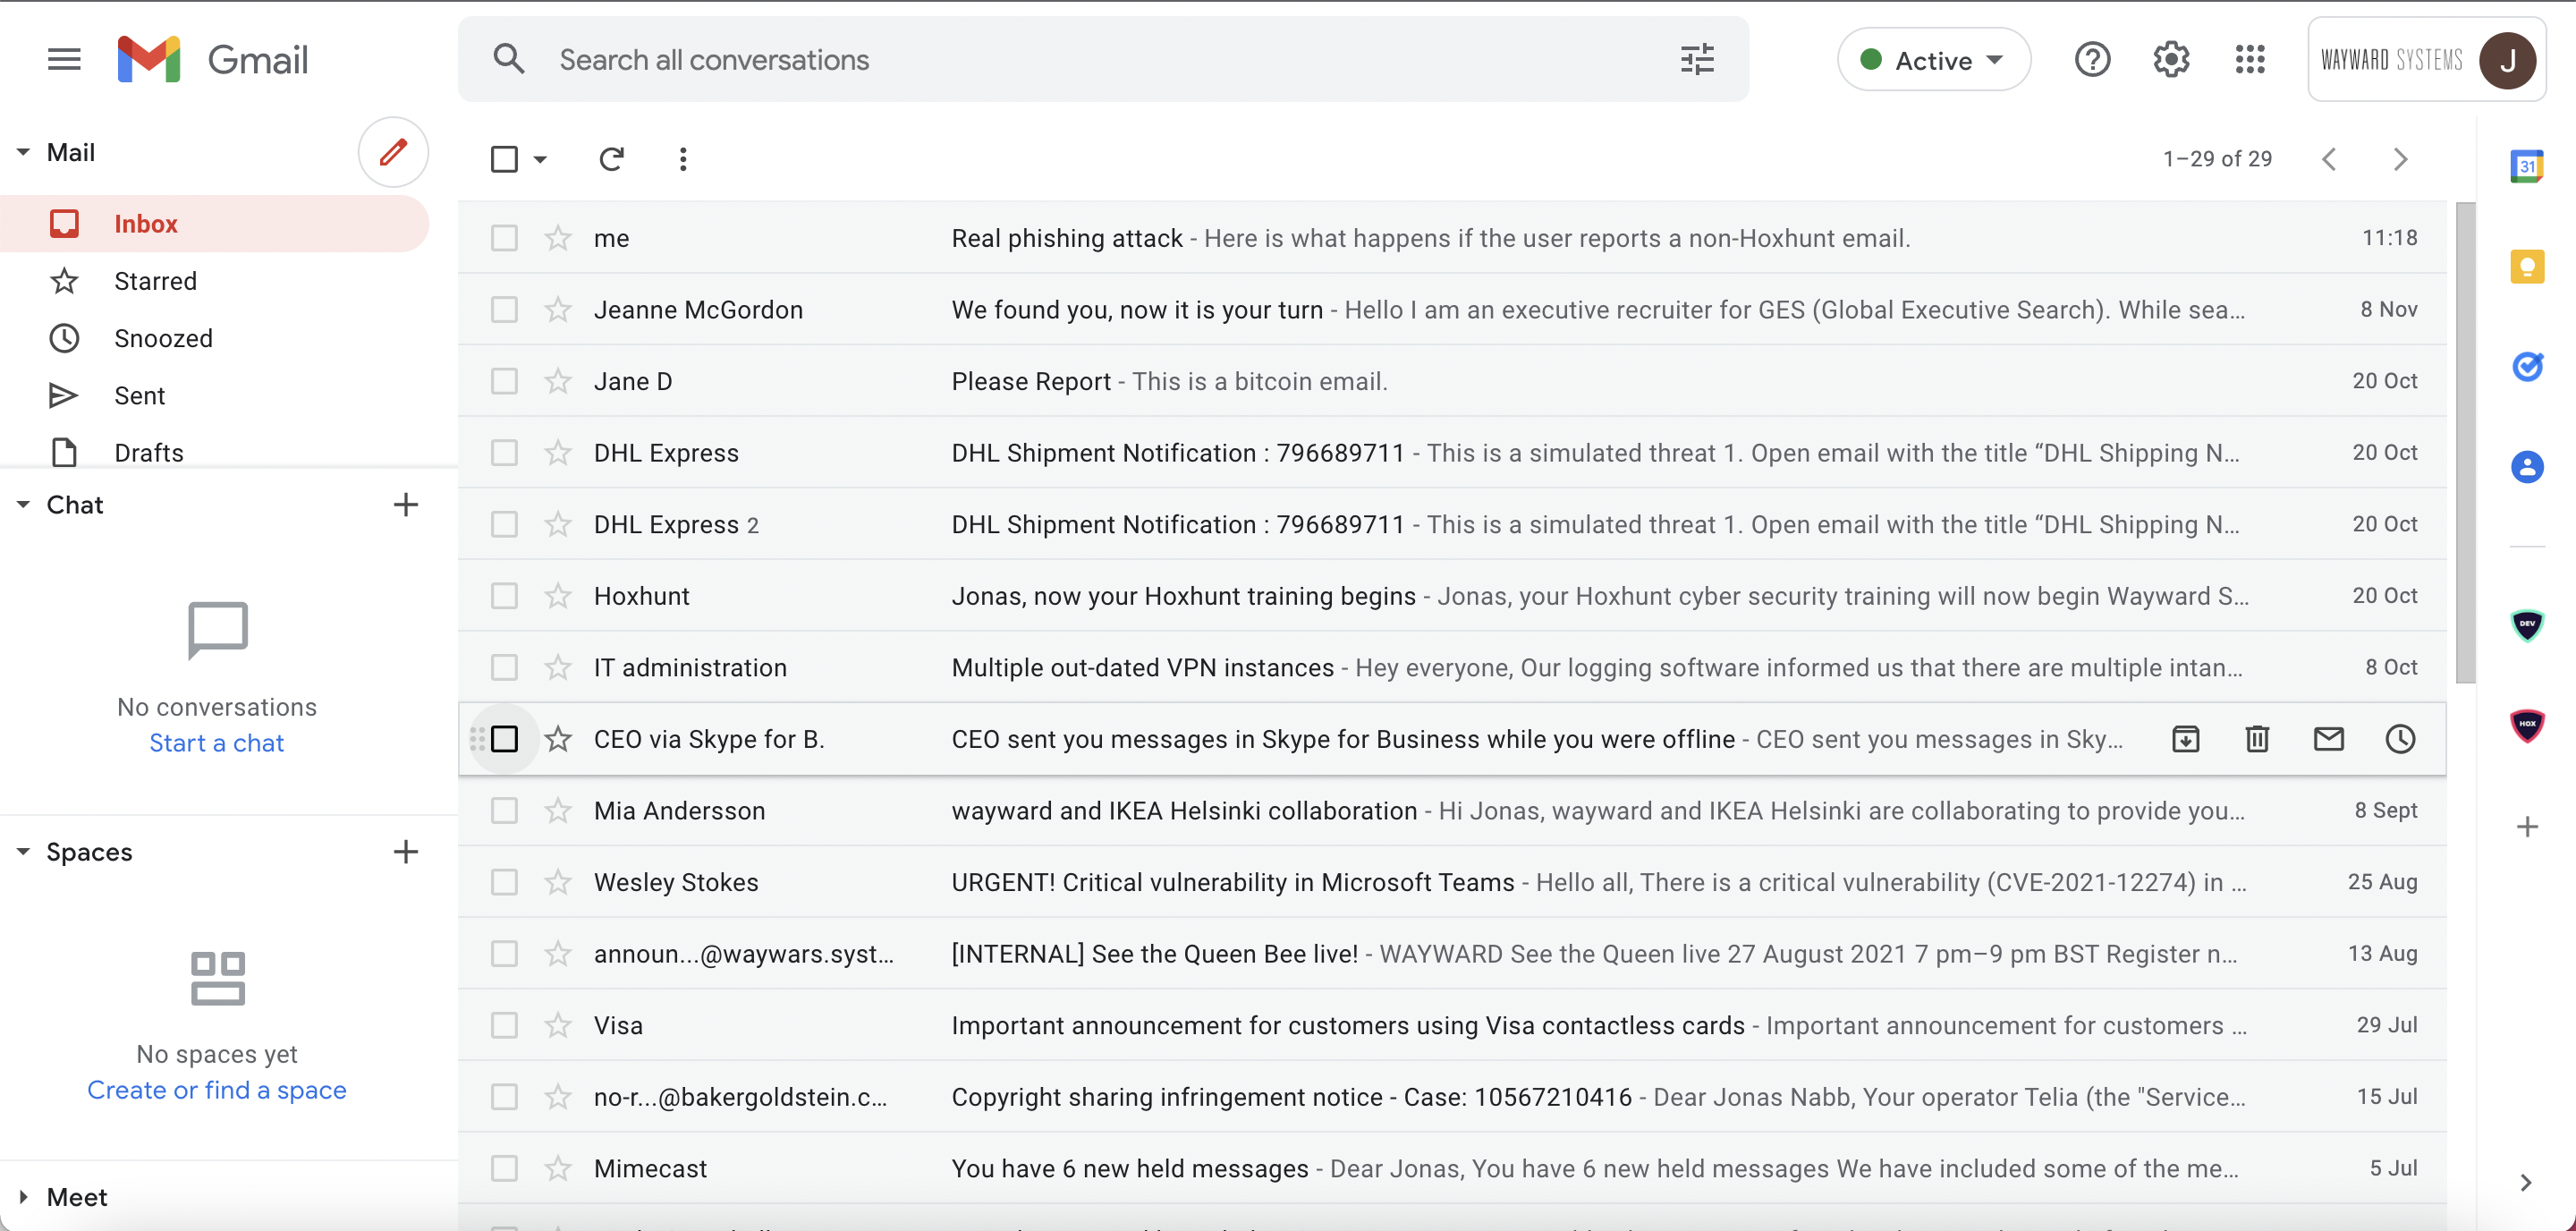Snooze the CEO via Skype email
Screen dimensions: 2576x1231
tap(2400, 739)
